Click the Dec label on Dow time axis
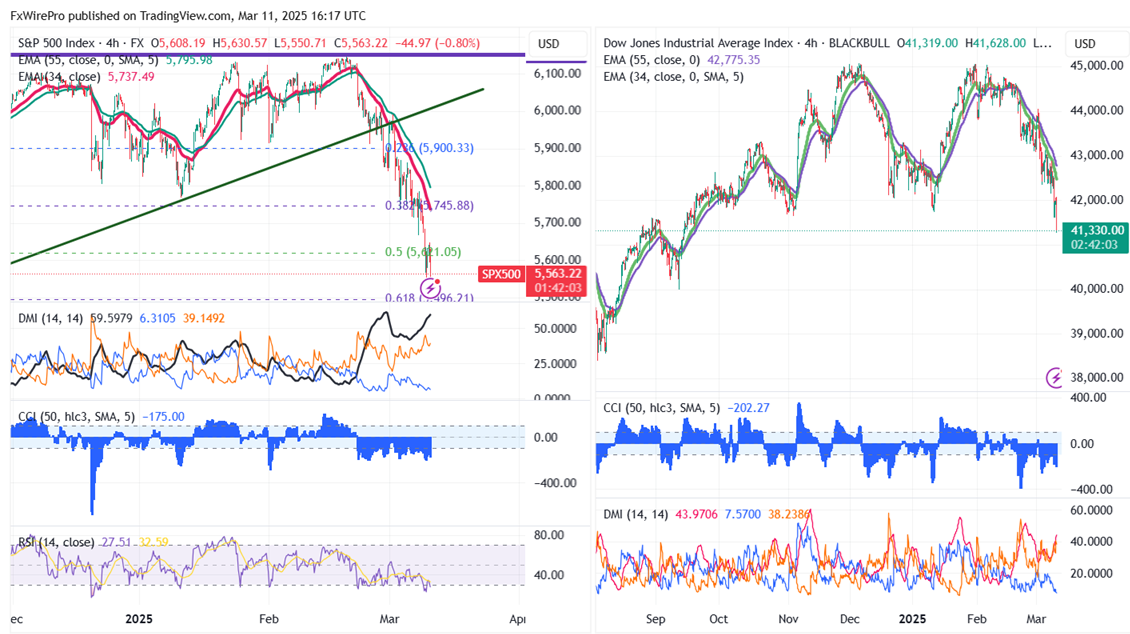The width and height of the screenshot is (1130, 634). [x=850, y=619]
